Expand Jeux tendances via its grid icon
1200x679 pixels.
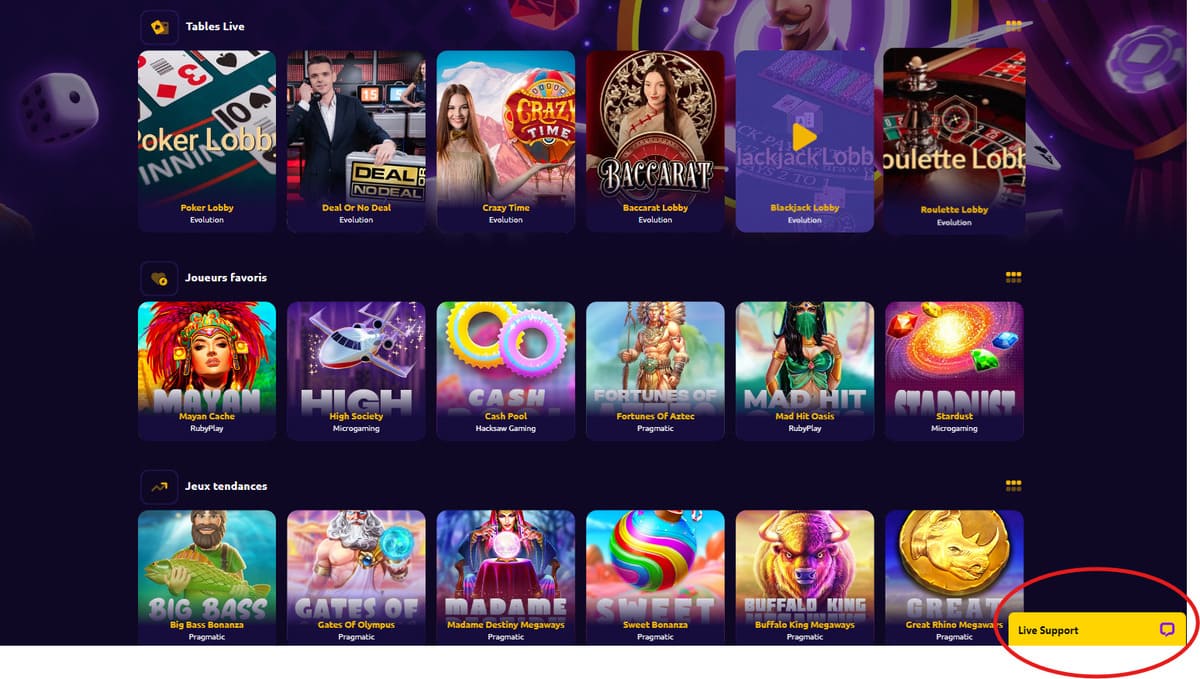point(1013,486)
